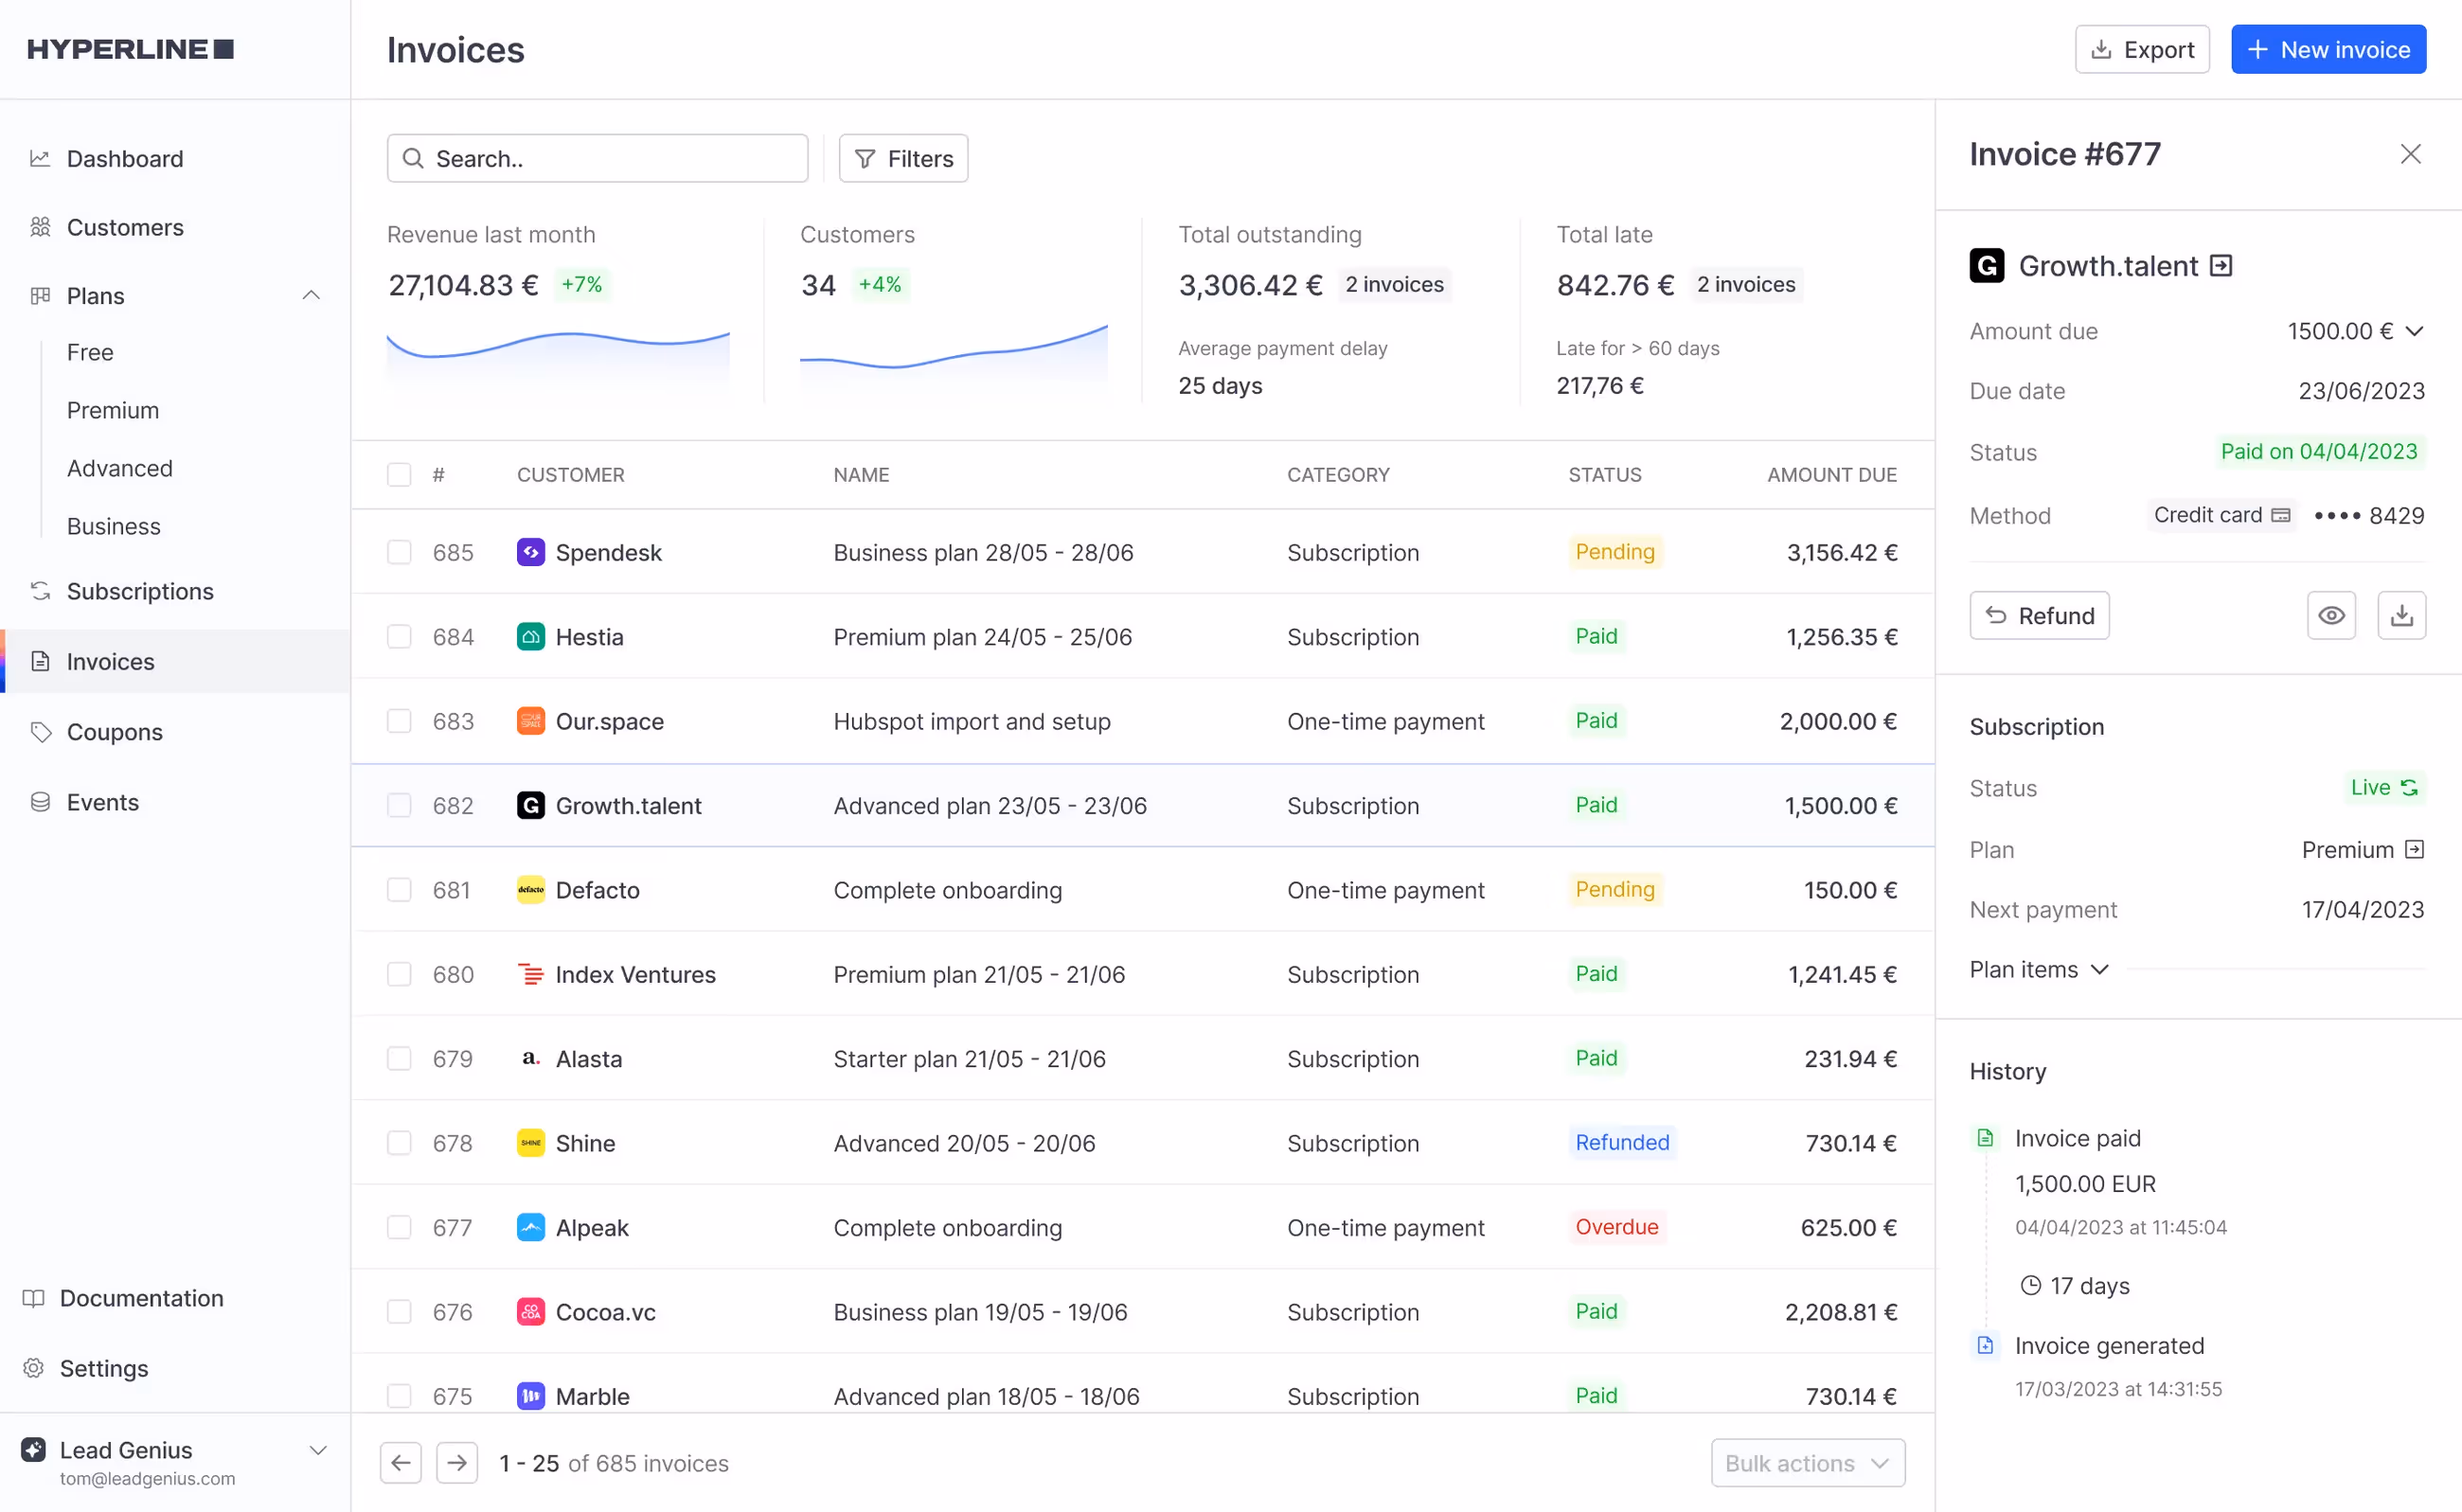Open Growth.talent customer via external link icon
Viewport: 2462px width, 1512px height.
[2221, 265]
